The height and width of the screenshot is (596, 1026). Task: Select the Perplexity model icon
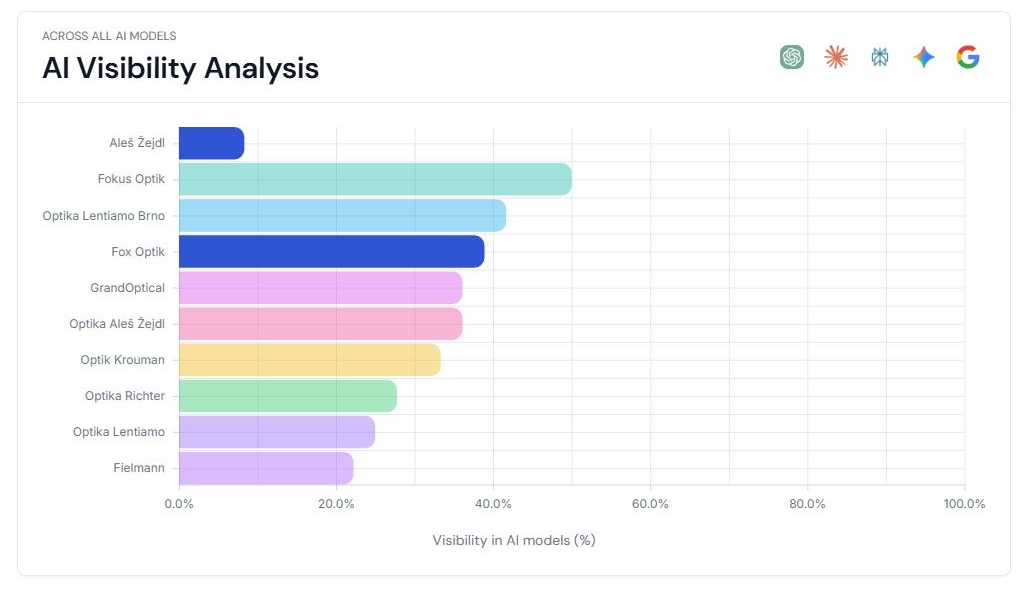(879, 57)
